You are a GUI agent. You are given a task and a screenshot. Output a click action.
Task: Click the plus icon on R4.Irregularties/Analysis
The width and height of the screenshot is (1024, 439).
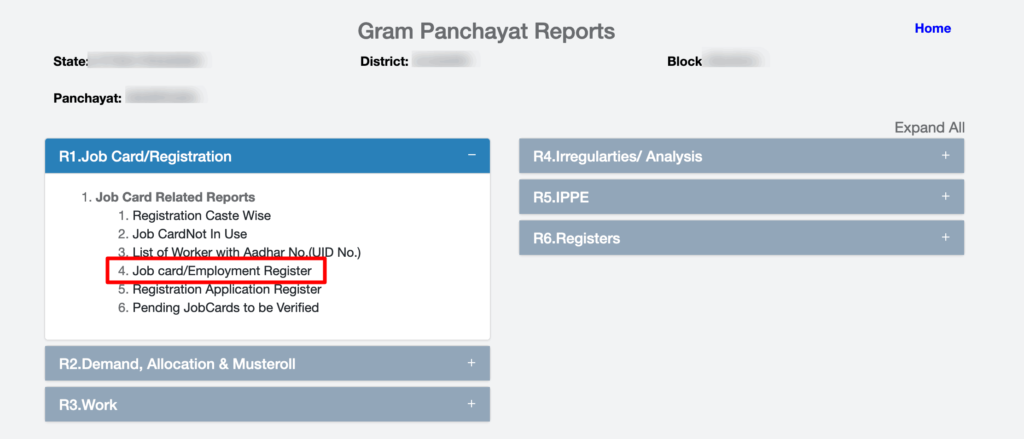tap(944, 156)
